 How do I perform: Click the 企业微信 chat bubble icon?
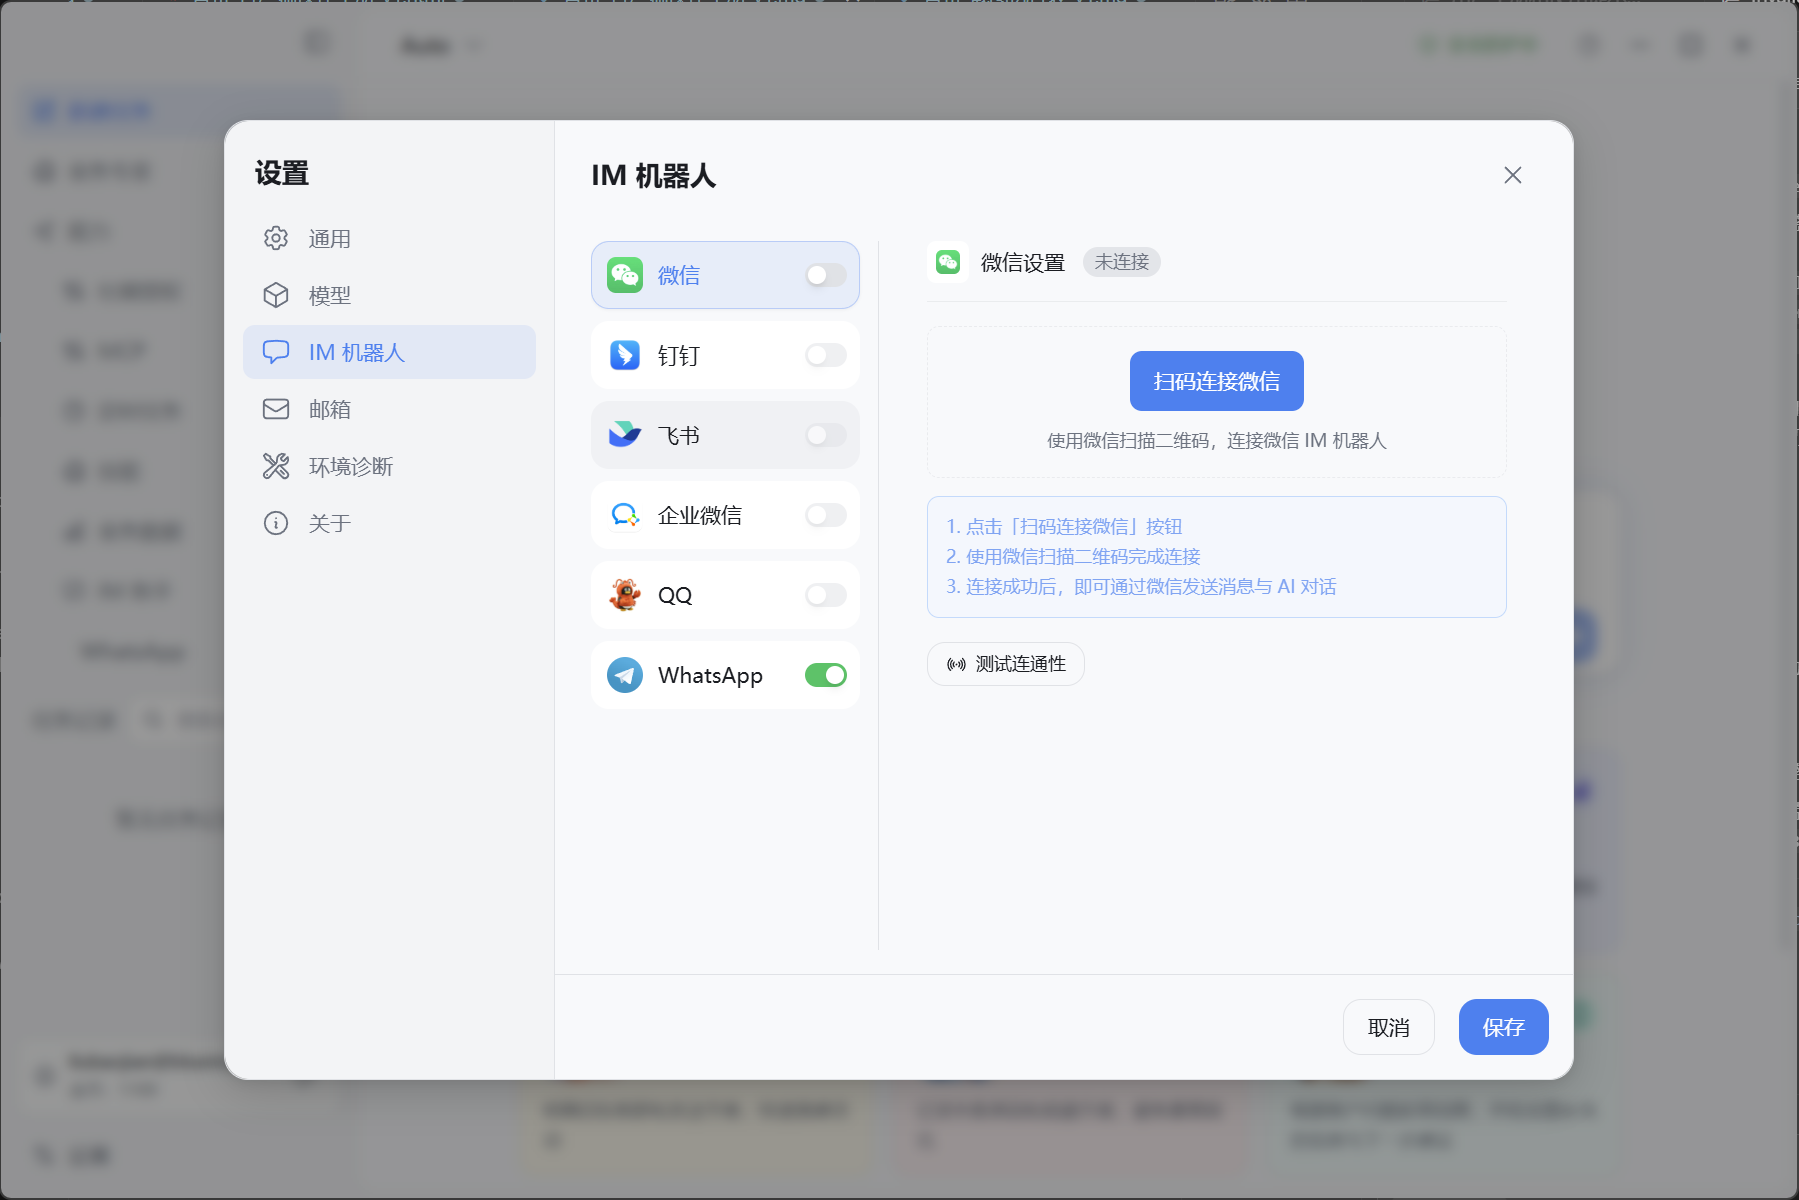point(625,515)
